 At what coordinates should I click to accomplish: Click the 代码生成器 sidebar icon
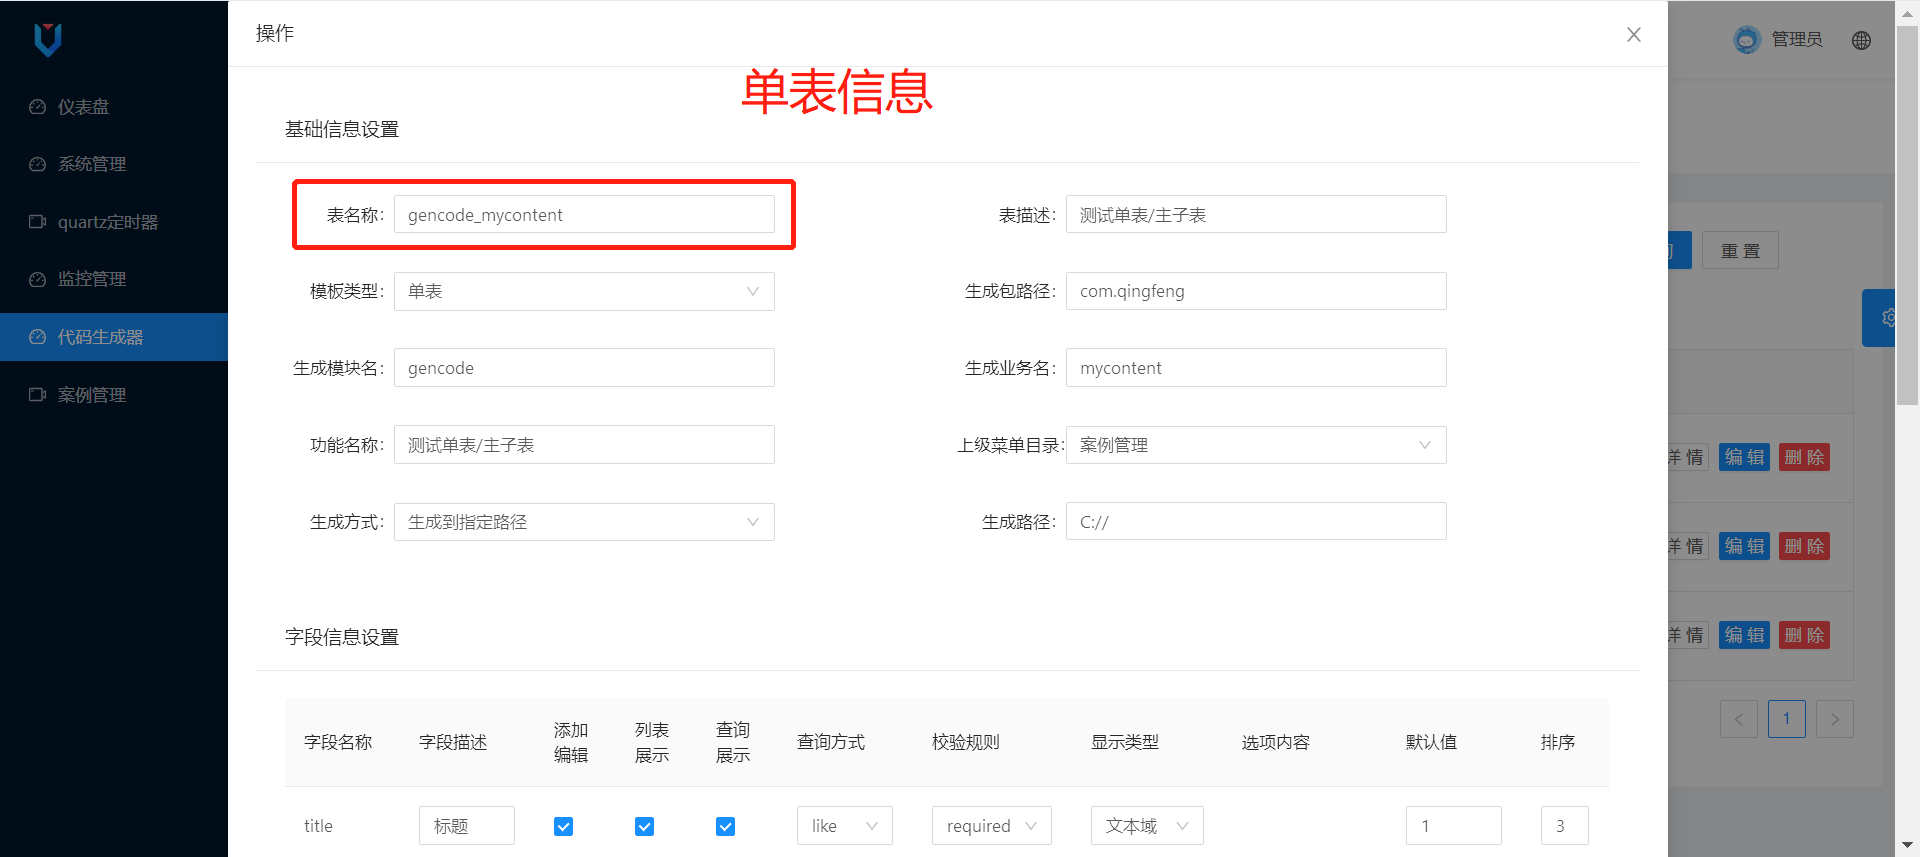click(38, 337)
